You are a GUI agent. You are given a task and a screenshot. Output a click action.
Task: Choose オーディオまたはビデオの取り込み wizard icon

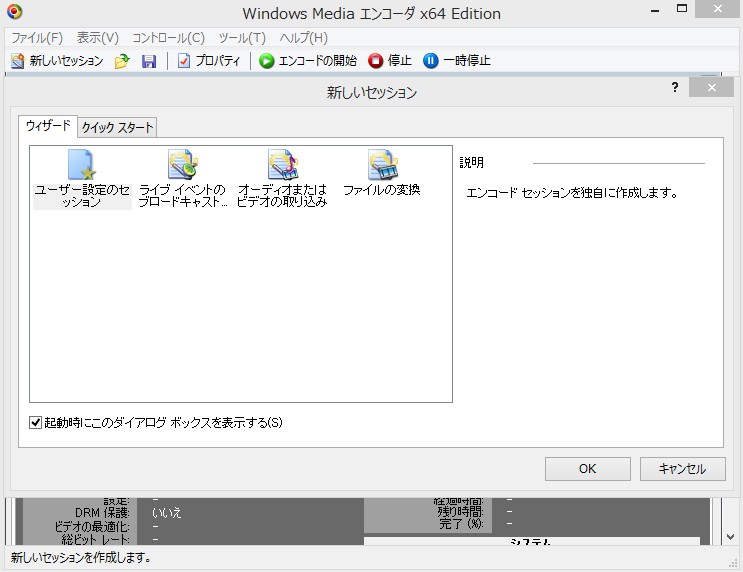(x=282, y=180)
